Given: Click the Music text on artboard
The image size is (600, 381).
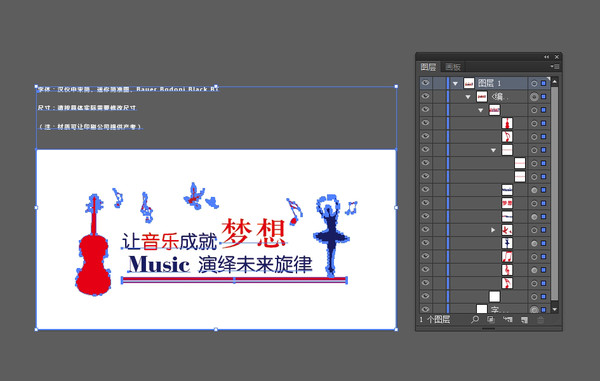Looking at the screenshot, I should click(159, 264).
